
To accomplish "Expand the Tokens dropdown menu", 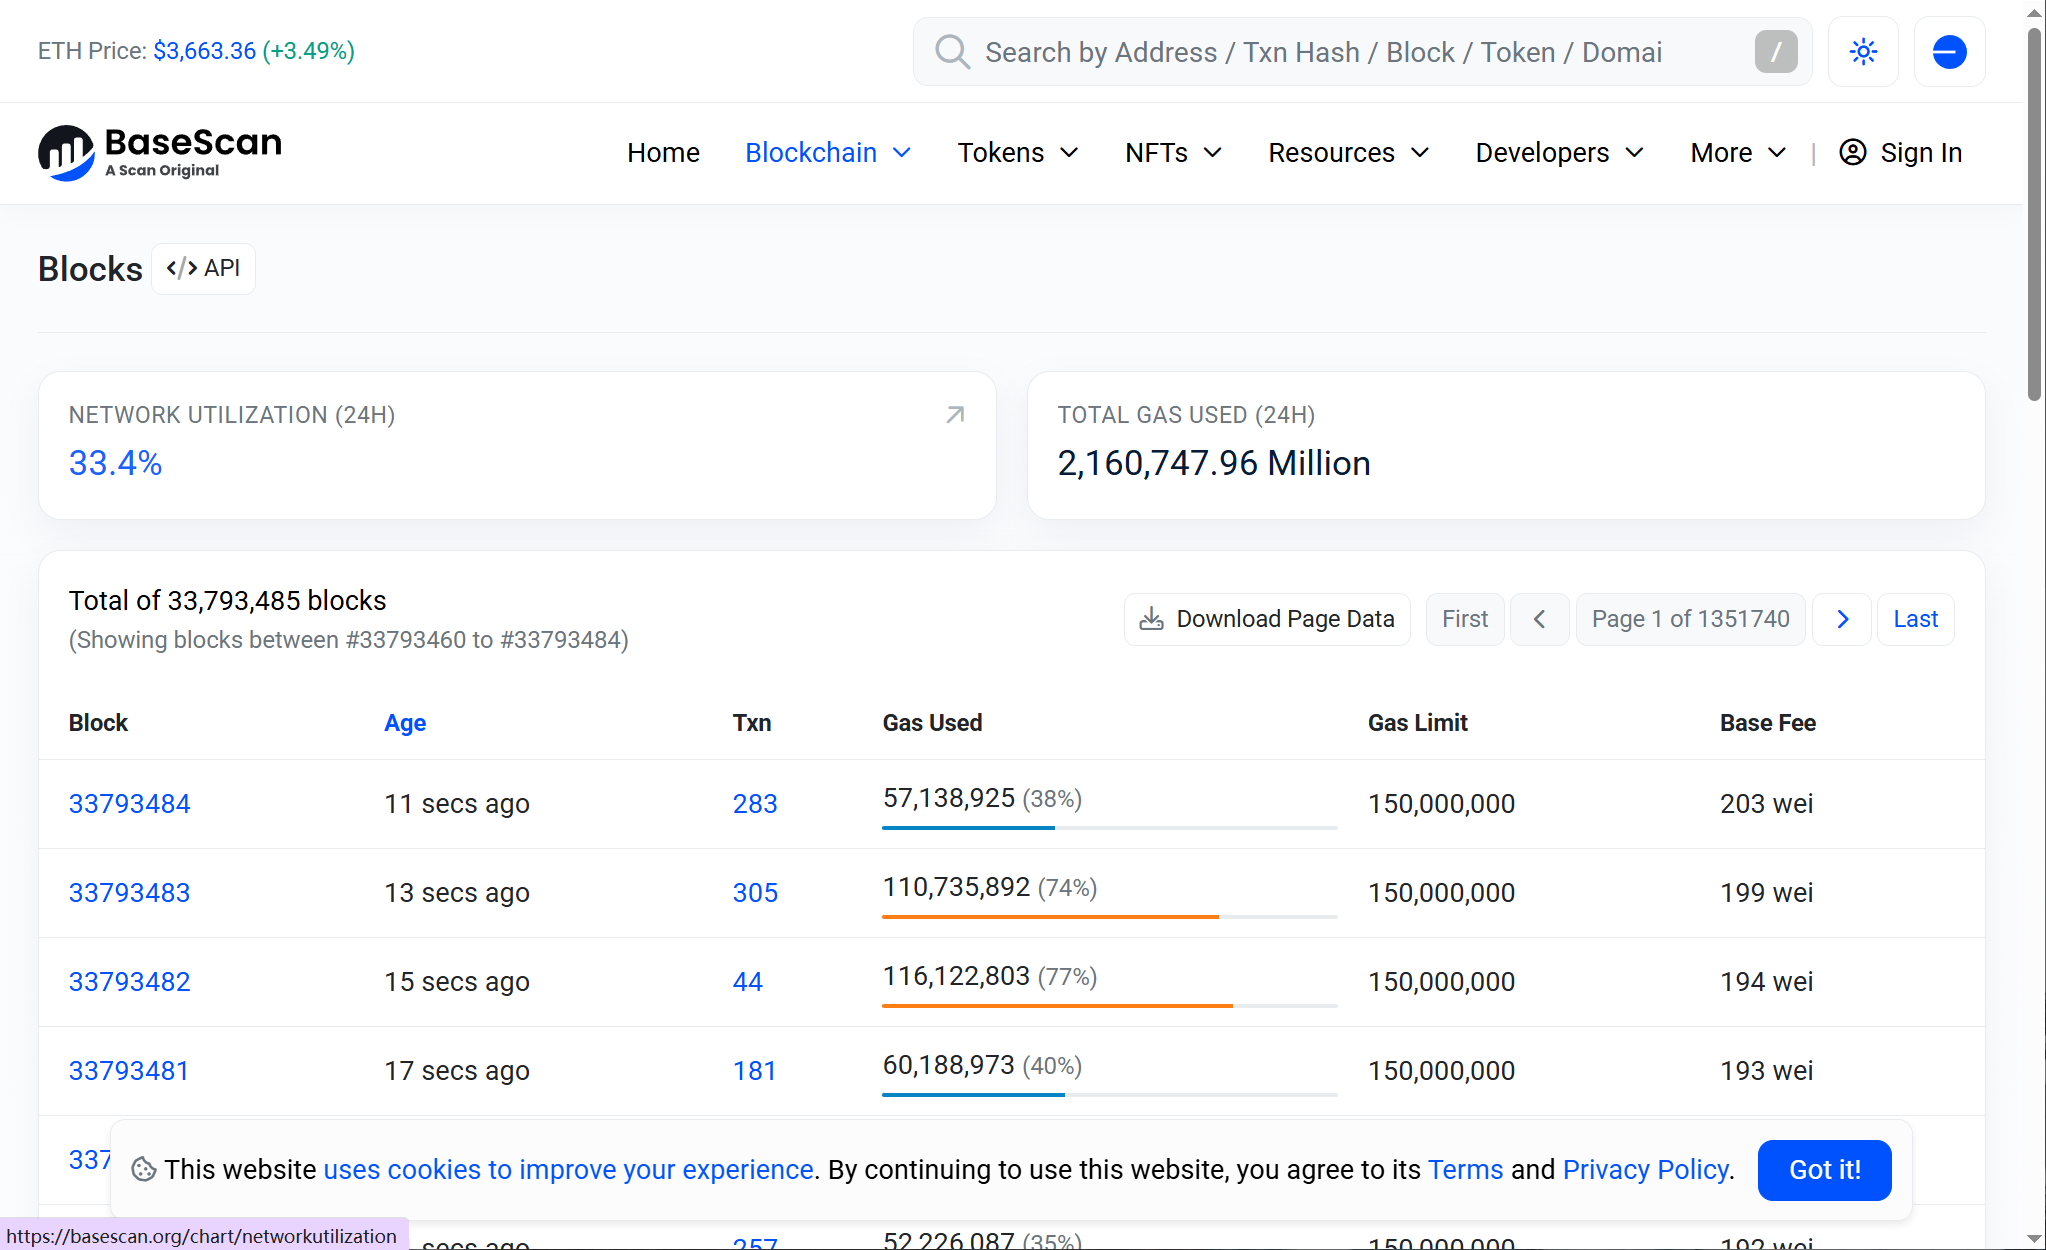I will (x=1018, y=152).
